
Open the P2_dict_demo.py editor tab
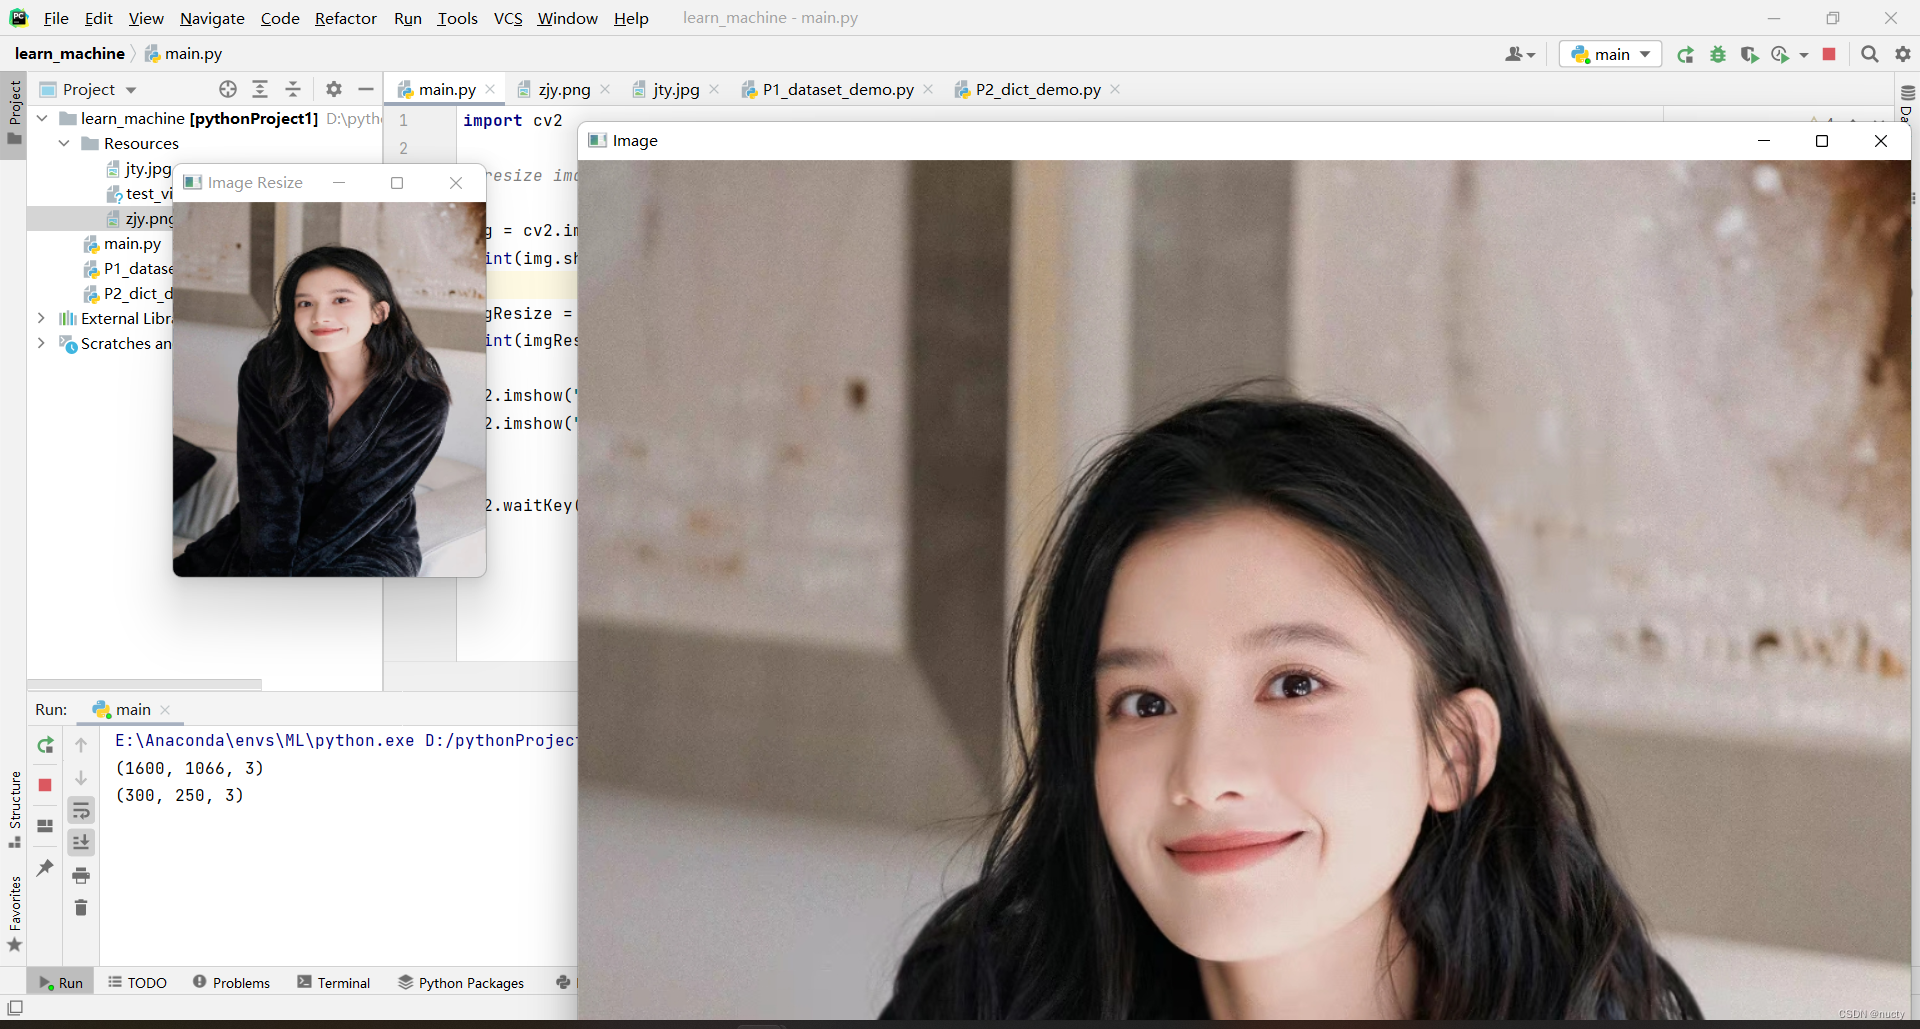pyautogui.click(x=1038, y=89)
